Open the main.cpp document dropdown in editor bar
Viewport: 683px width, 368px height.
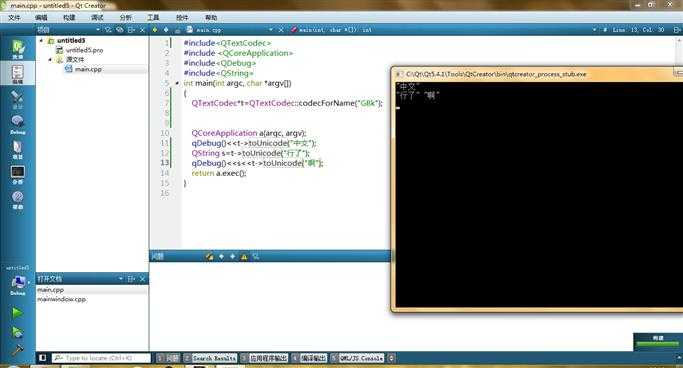click(x=270, y=30)
